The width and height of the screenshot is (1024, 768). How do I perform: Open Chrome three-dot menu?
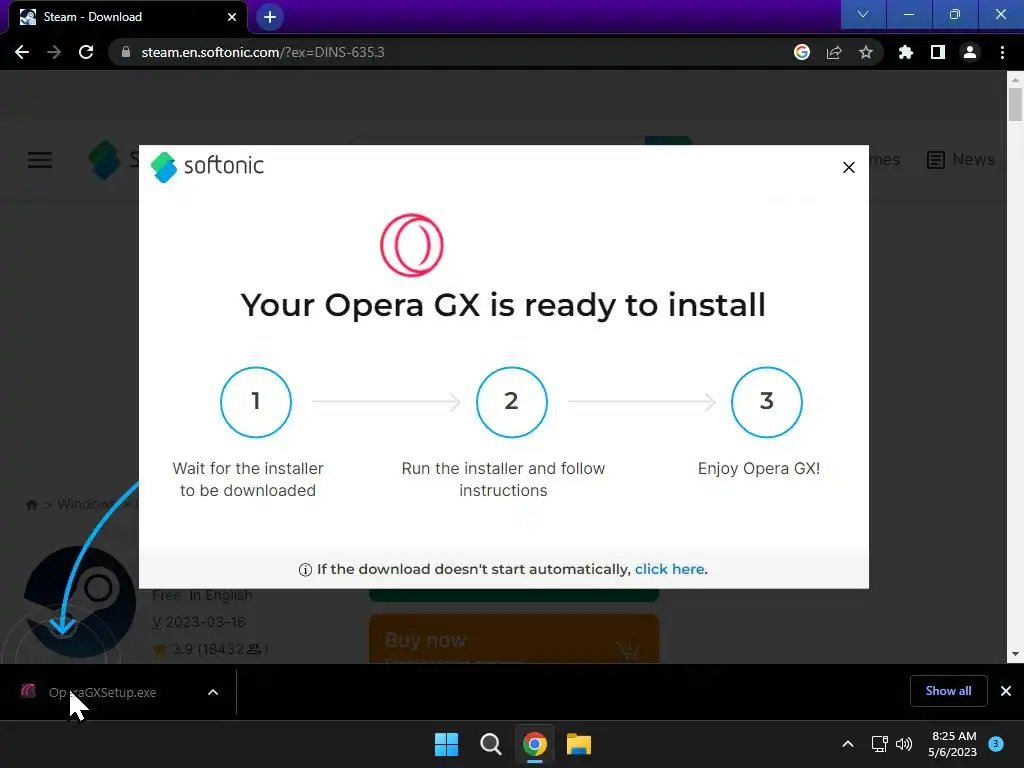[x=1002, y=52]
